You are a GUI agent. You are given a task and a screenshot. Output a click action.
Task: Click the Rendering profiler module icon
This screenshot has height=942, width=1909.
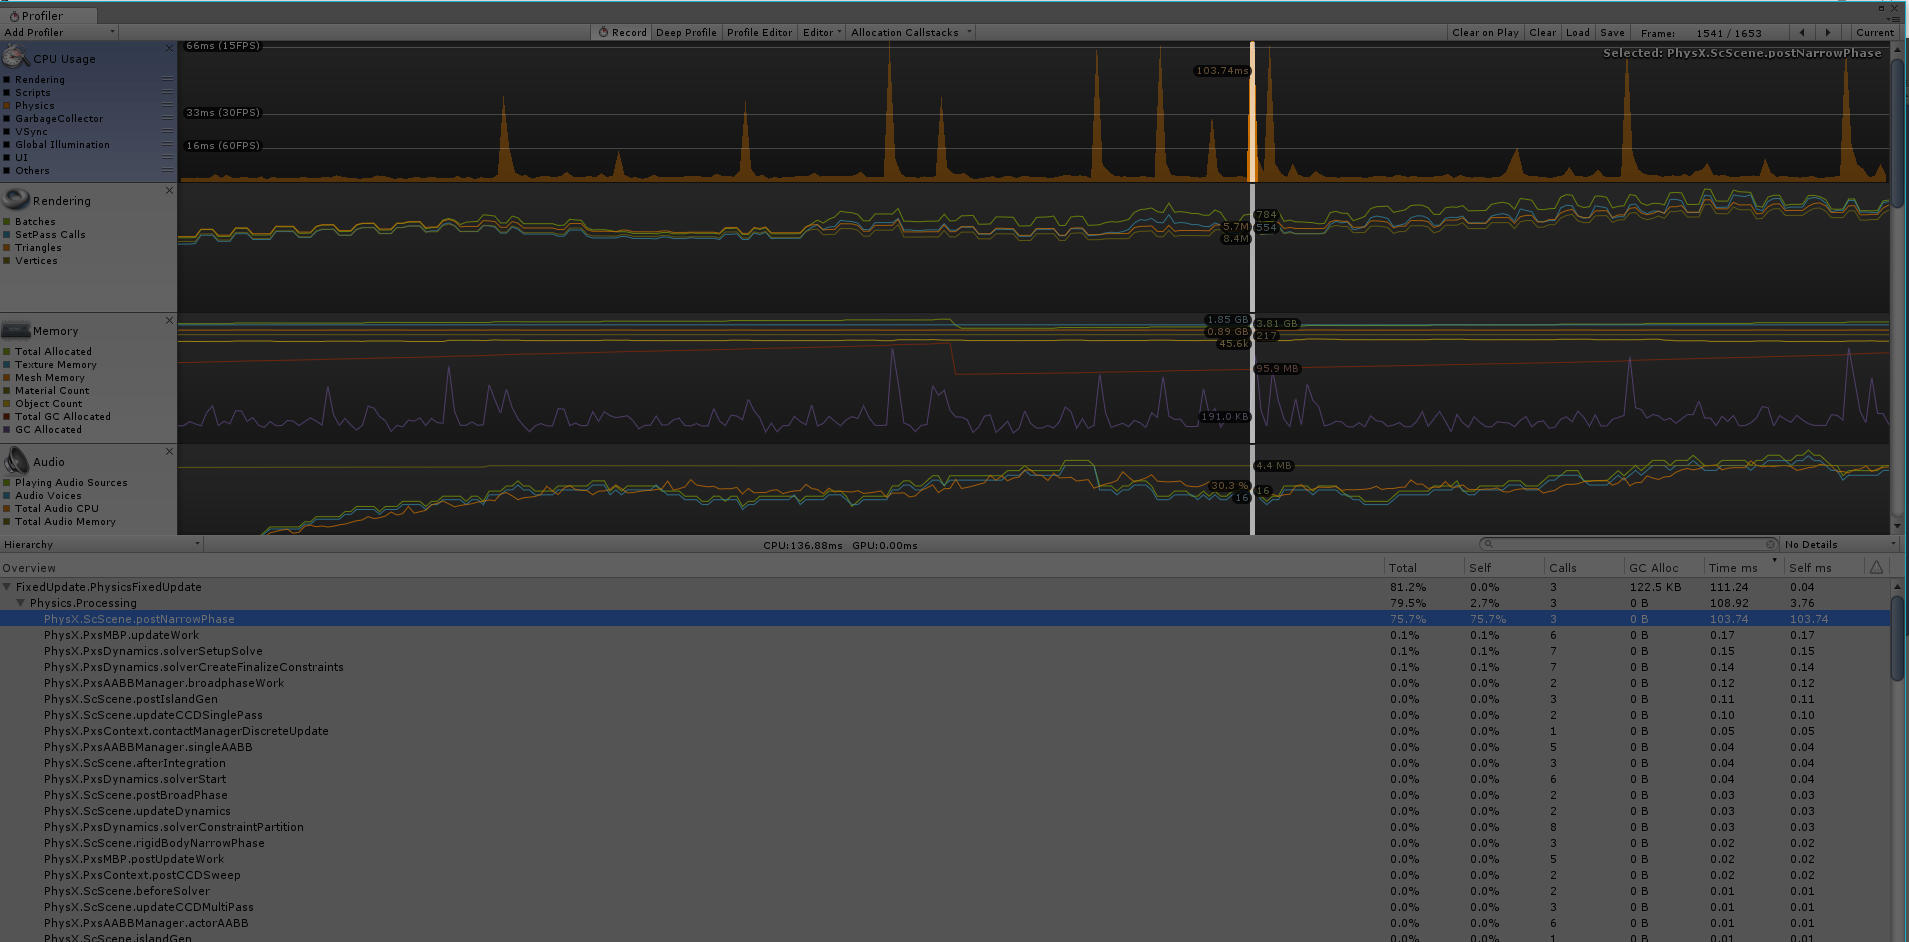point(16,198)
